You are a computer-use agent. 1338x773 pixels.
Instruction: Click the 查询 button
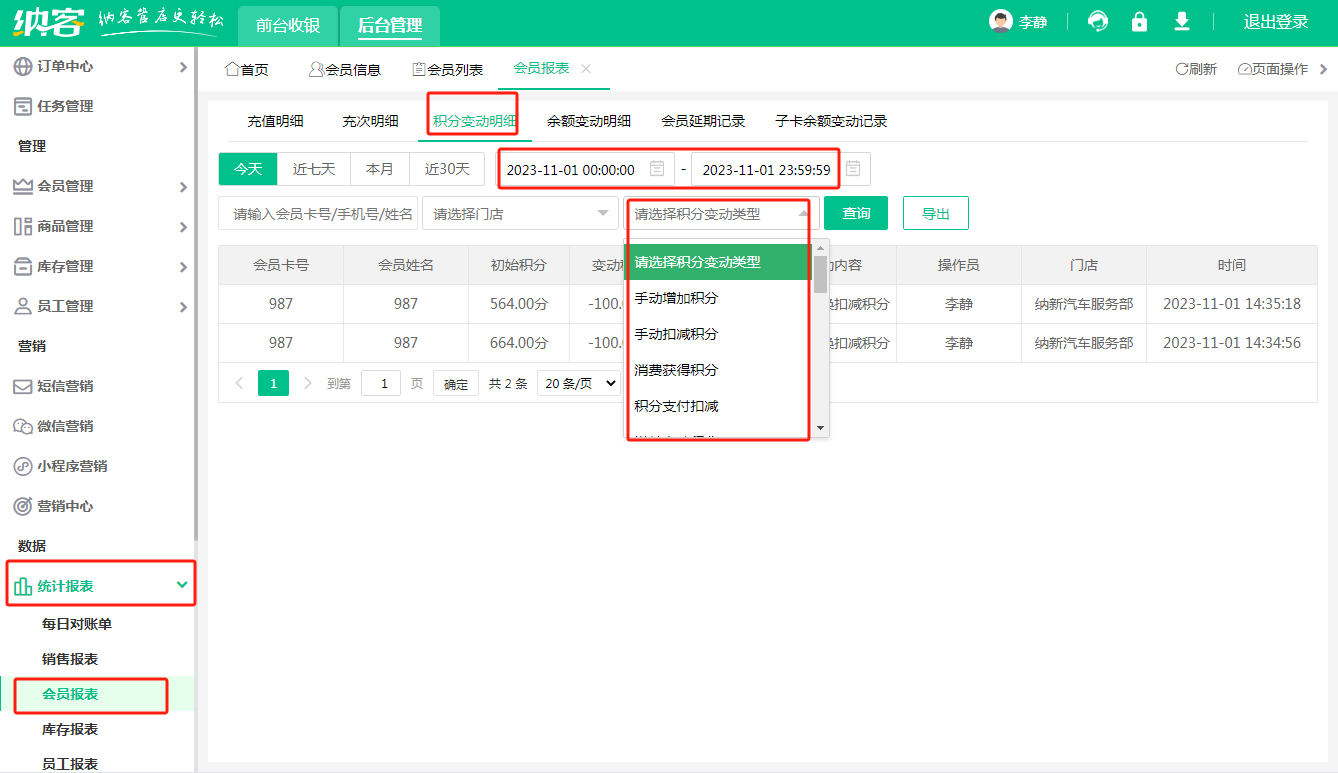[855, 213]
